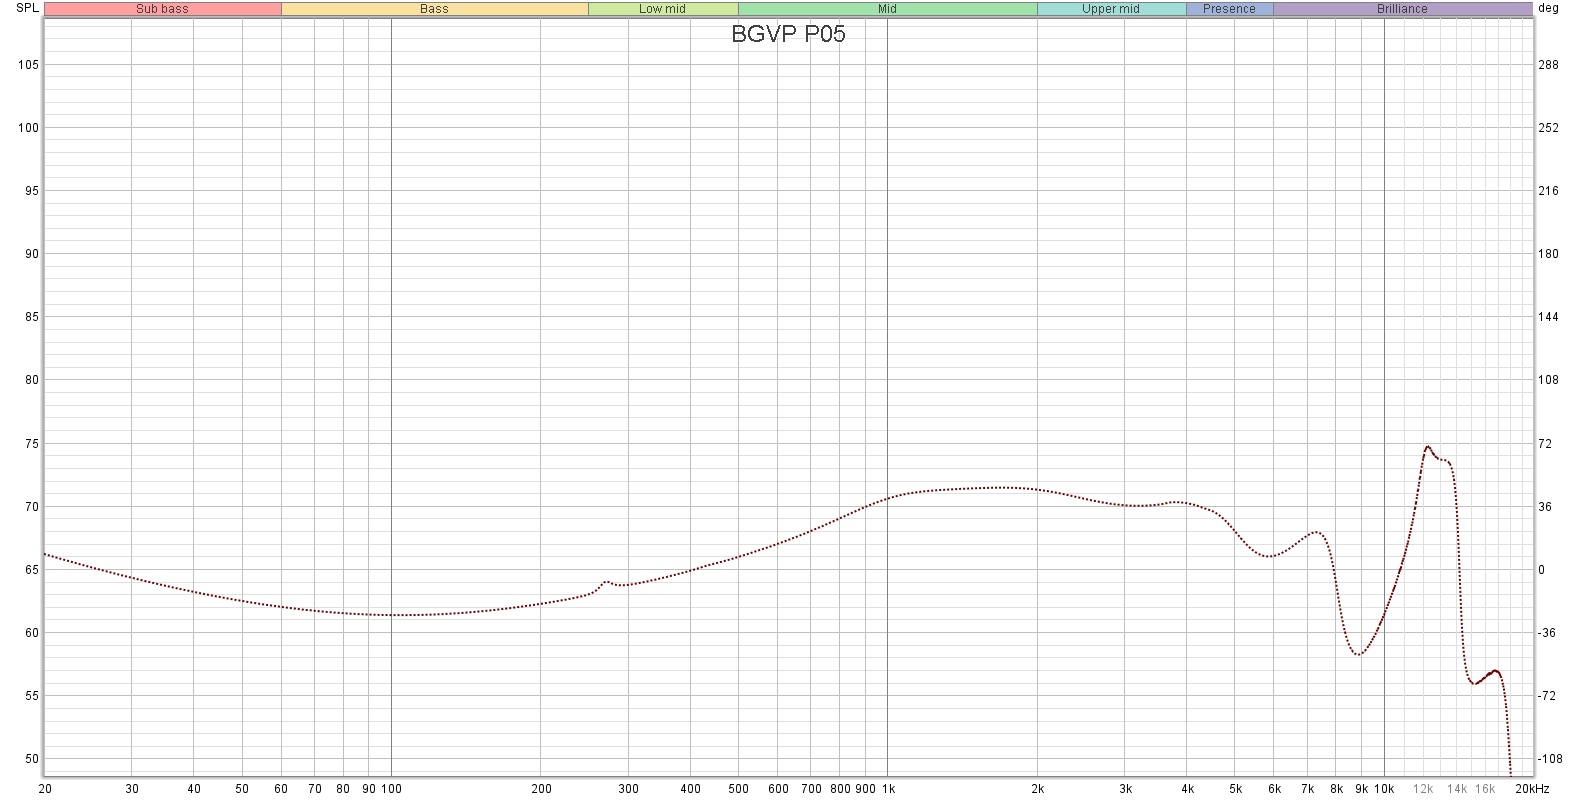Select the 30 Hz frequency tick label
Screen dimensions: 1590x801
click(132, 789)
